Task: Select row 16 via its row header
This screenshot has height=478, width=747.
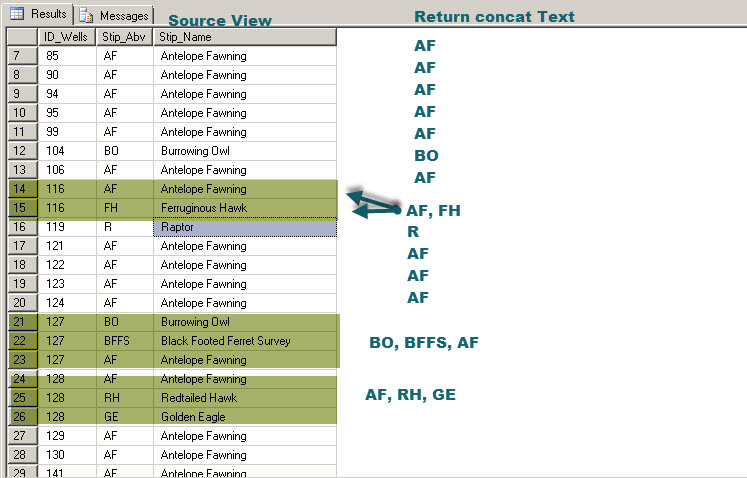Action: (20, 227)
